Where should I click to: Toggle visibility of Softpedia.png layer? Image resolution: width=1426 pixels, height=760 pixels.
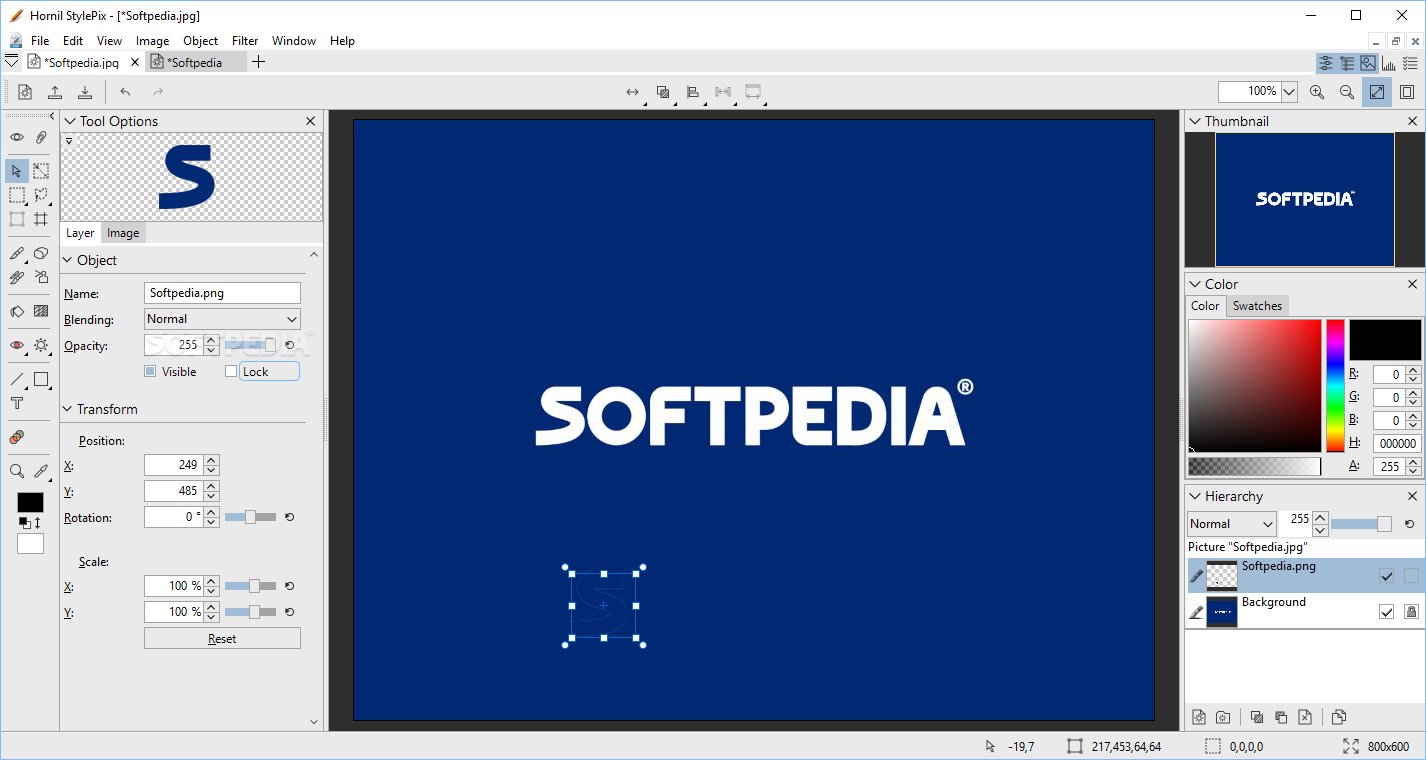pos(1386,576)
